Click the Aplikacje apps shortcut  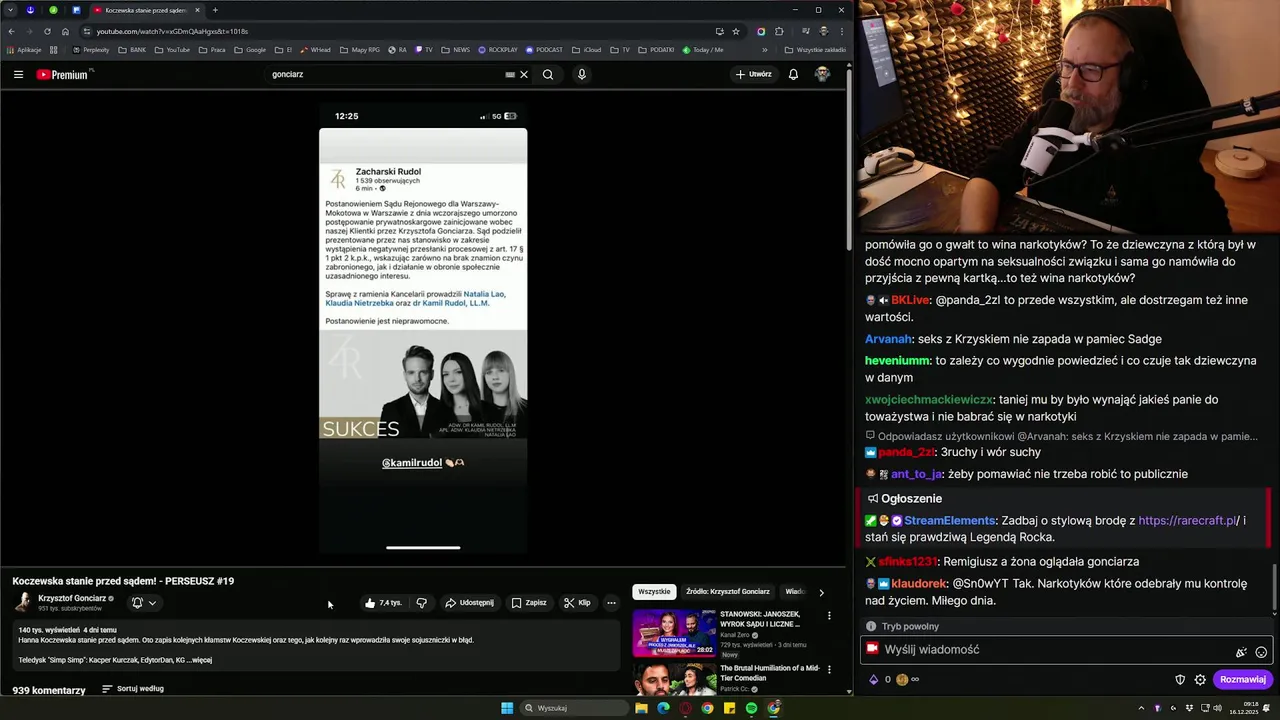[x=23, y=49]
